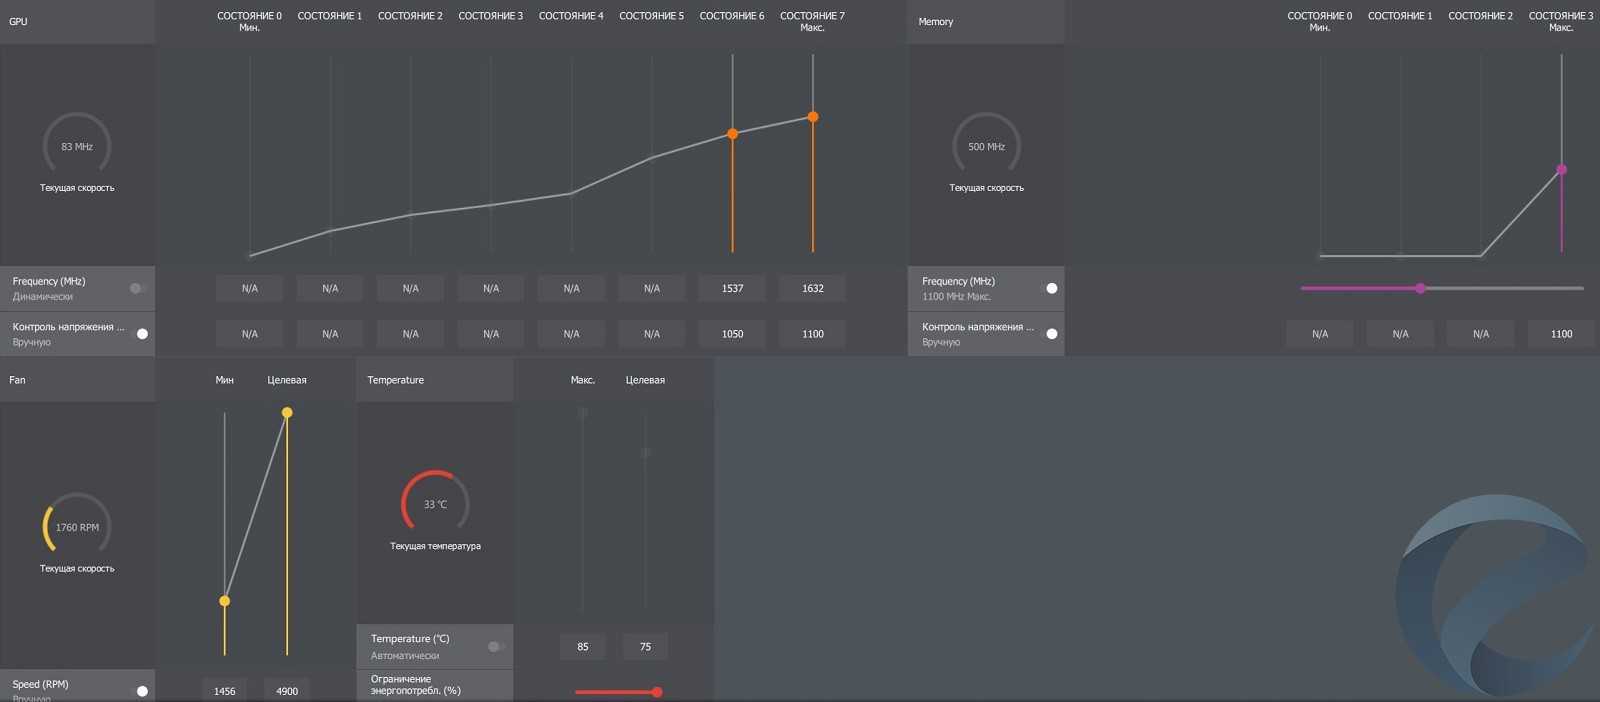The image size is (1600, 702).
Task: Click the yellow fan minimum speed point
Action: (x=225, y=601)
